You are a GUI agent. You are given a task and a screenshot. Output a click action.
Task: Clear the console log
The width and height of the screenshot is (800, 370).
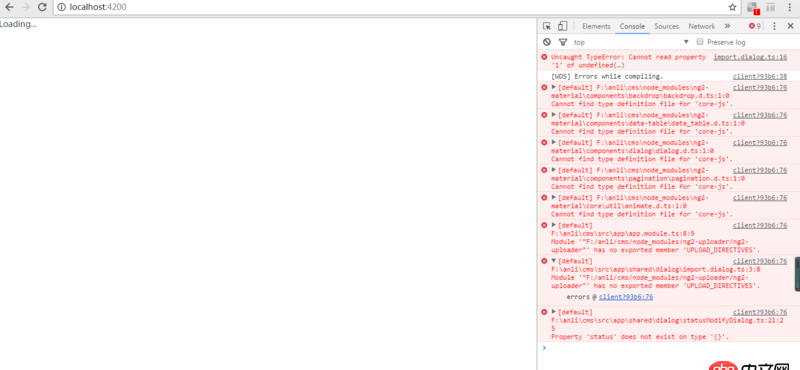tap(547, 42)
